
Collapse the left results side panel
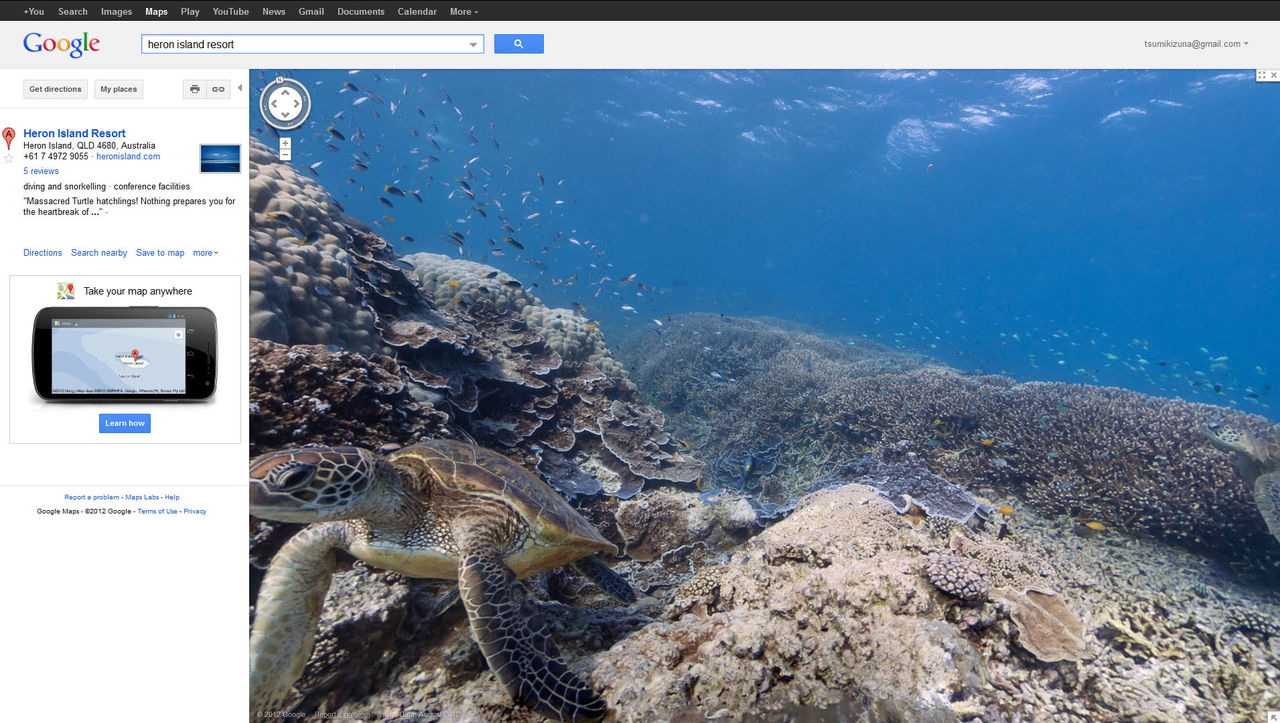point(240,88)
